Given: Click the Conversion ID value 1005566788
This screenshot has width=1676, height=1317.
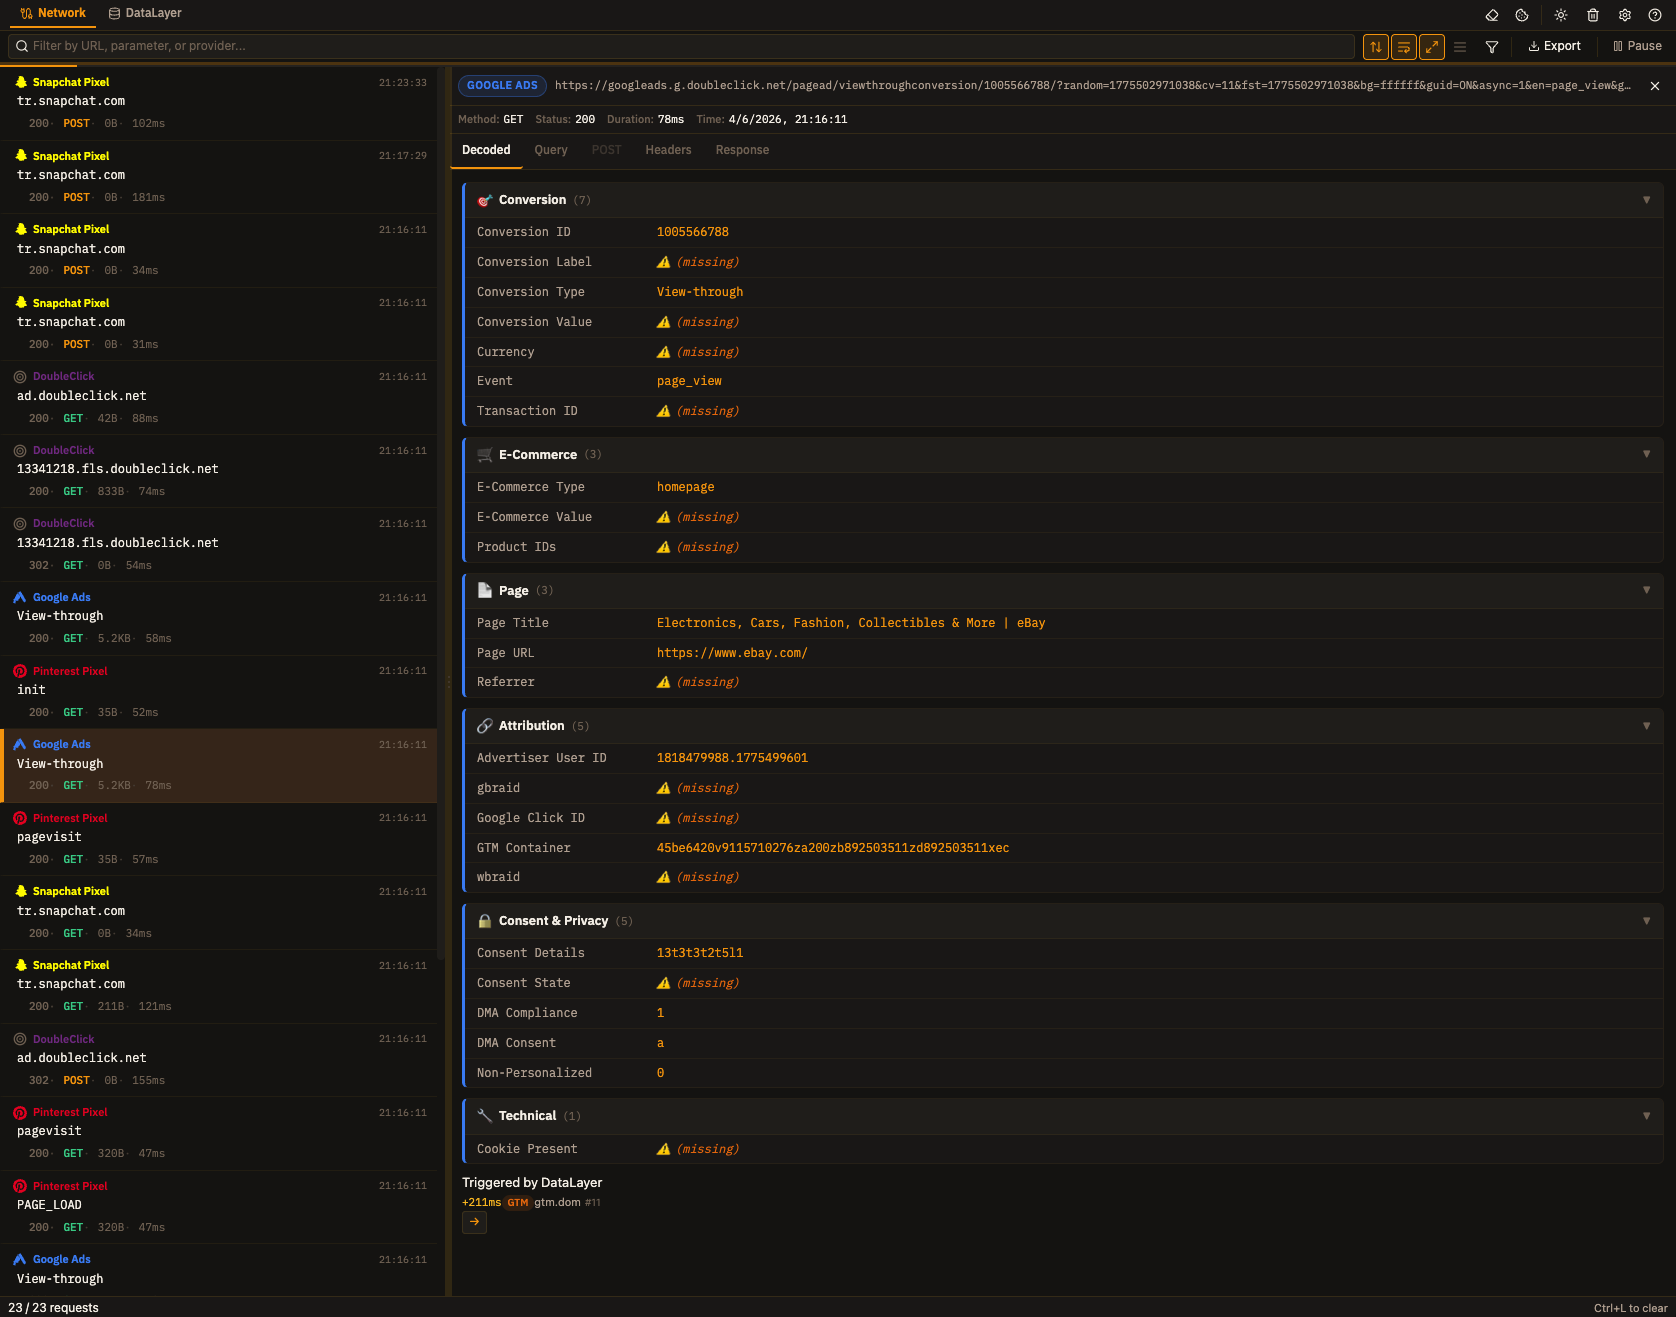Looking at the screenshot, I should pos(692,232).
